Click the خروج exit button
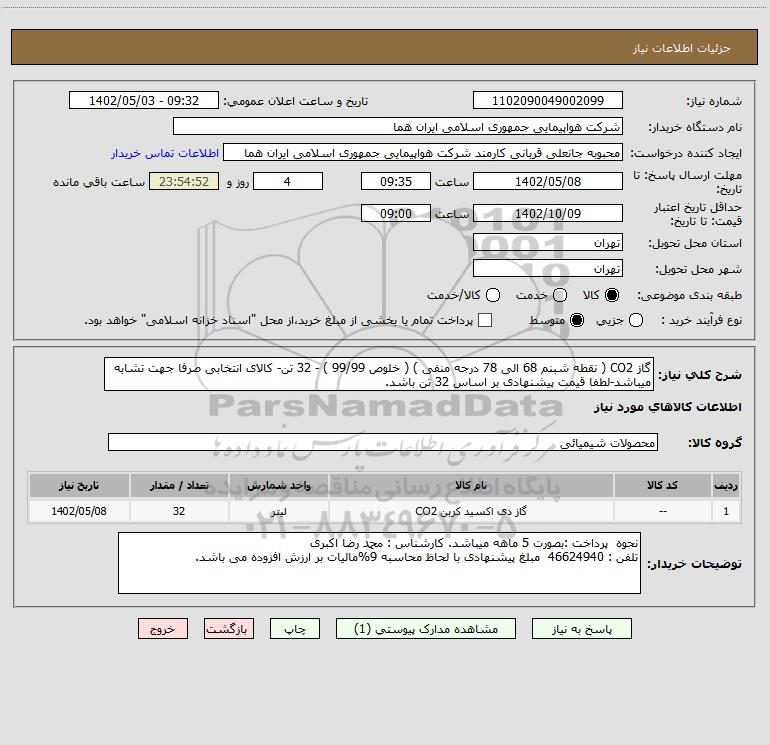The width and height of the screenshot is (770, 745). (x=163, y=629)
